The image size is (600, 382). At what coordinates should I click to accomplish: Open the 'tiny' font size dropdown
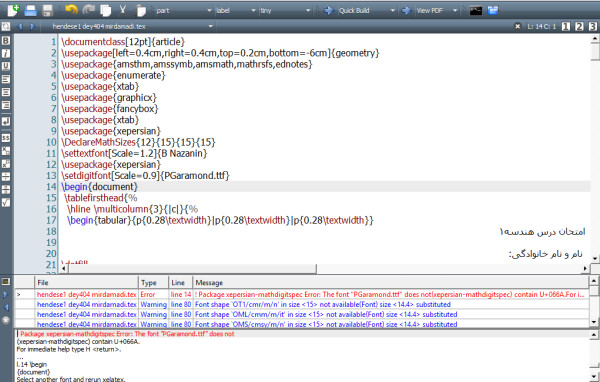285,11
